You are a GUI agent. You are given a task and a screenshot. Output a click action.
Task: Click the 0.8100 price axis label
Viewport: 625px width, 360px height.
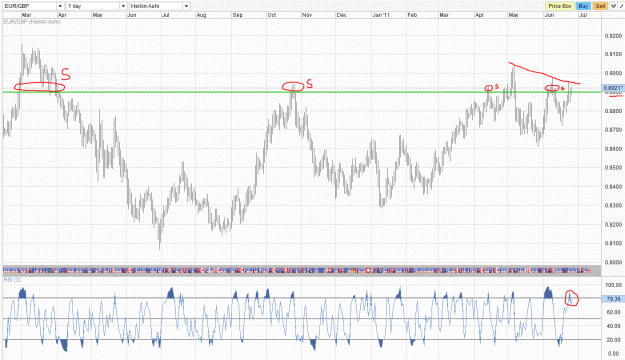613,244
